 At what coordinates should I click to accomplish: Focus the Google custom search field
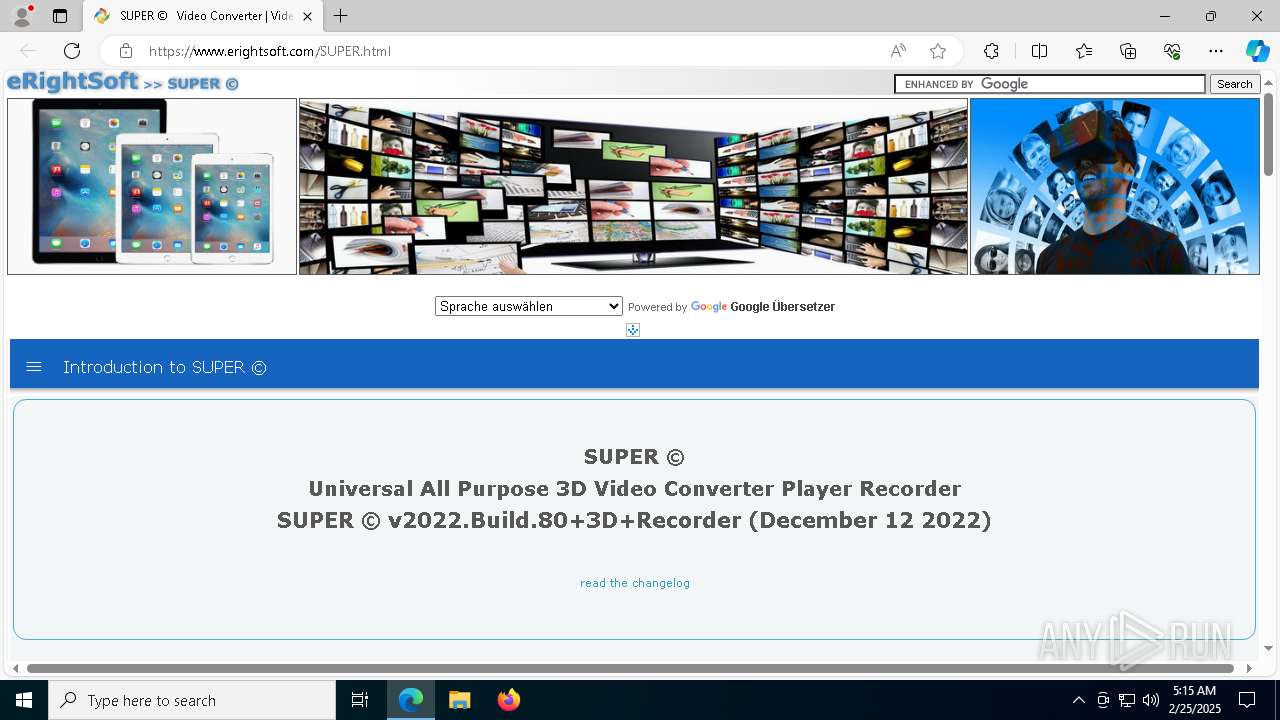[1050, 84]
